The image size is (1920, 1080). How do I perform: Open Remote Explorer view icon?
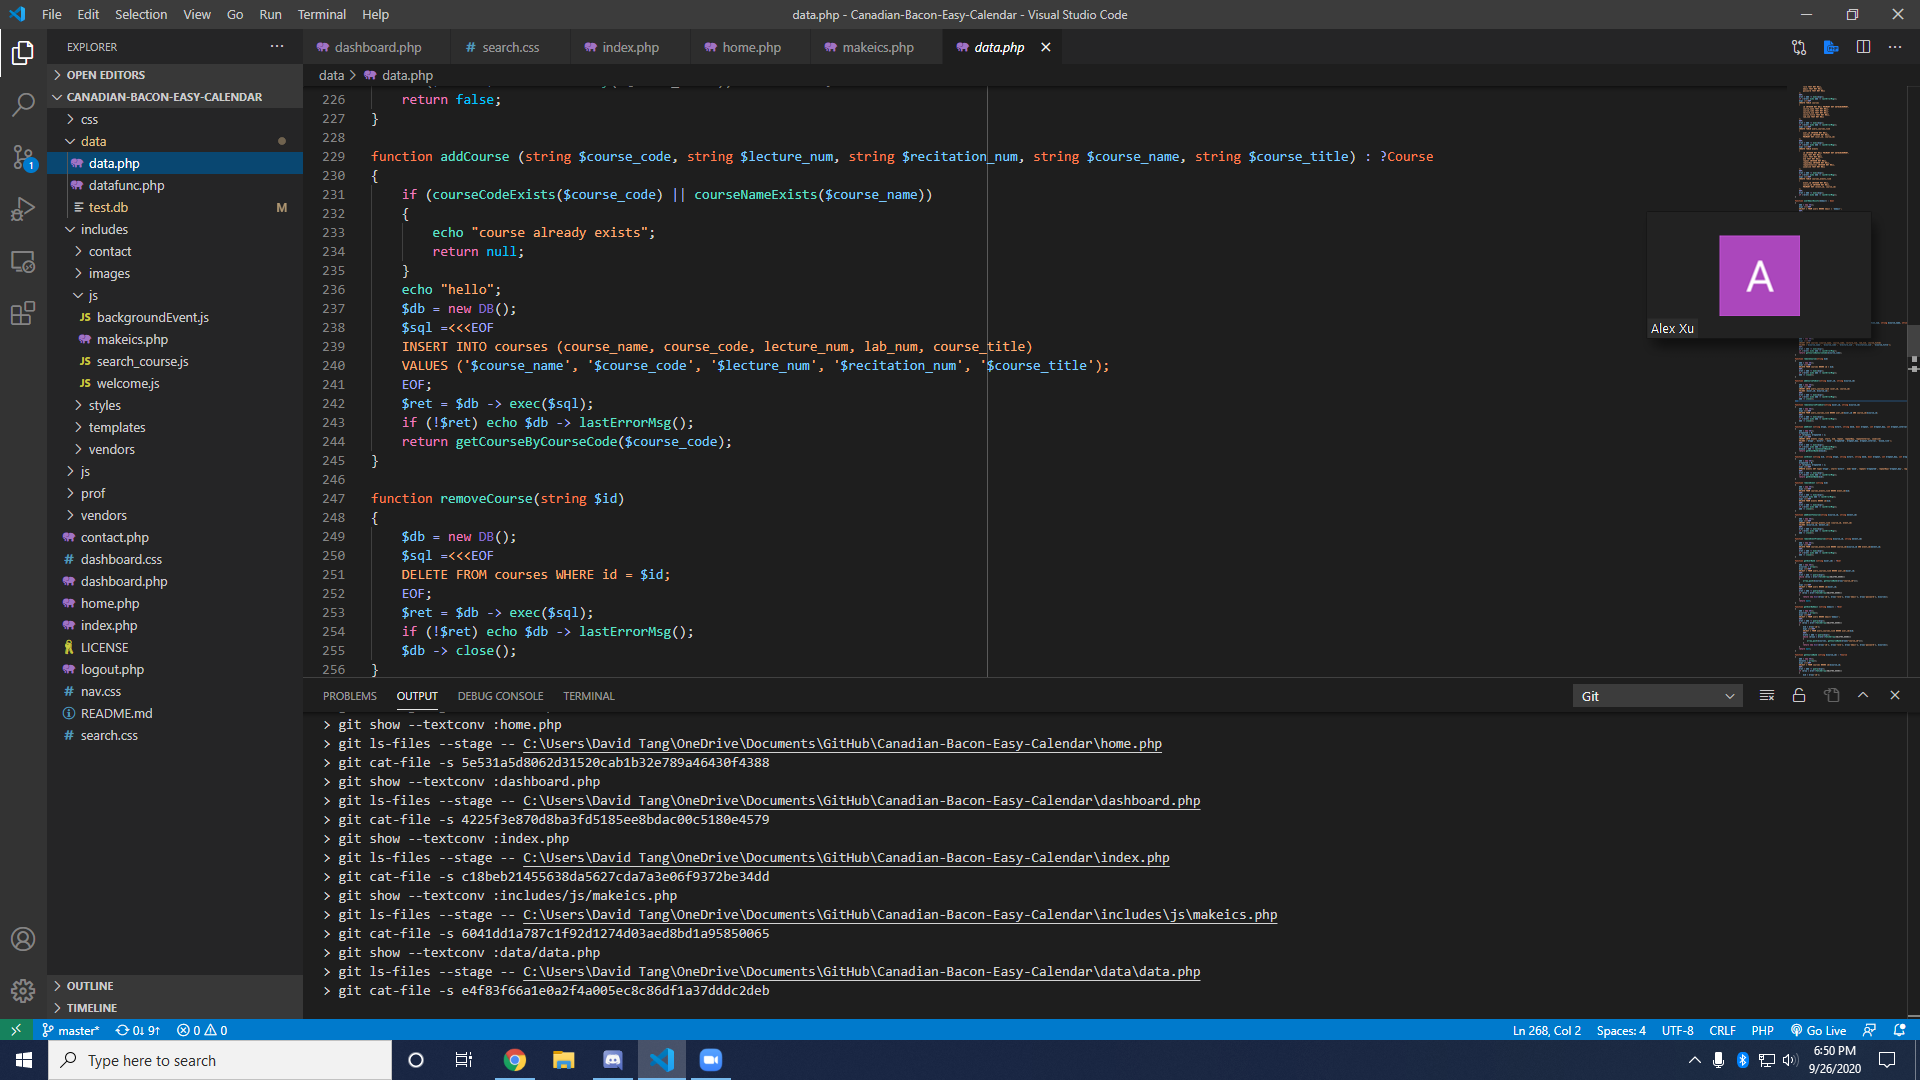pos(23,262)
